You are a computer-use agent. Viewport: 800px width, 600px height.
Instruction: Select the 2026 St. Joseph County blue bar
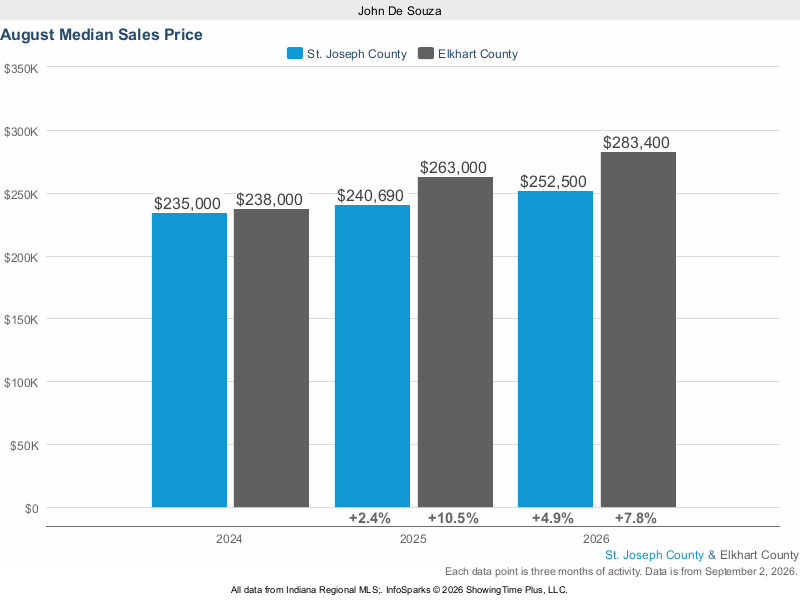click(556, 349)
